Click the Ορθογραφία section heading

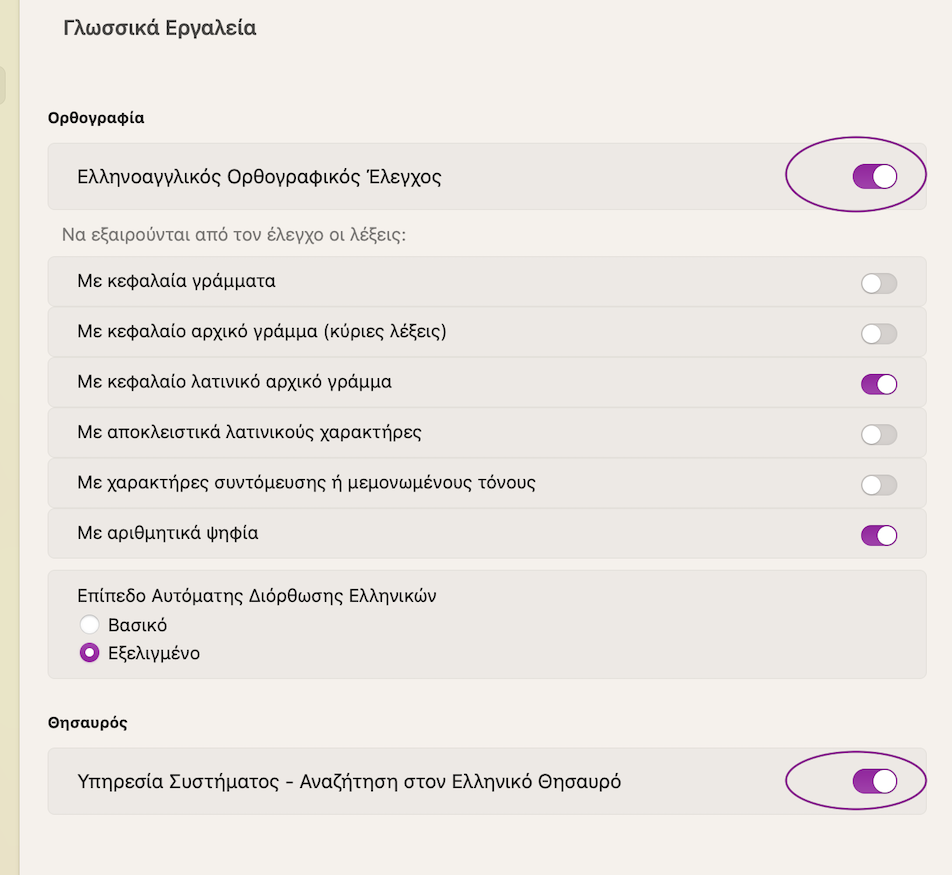point(96,118)
